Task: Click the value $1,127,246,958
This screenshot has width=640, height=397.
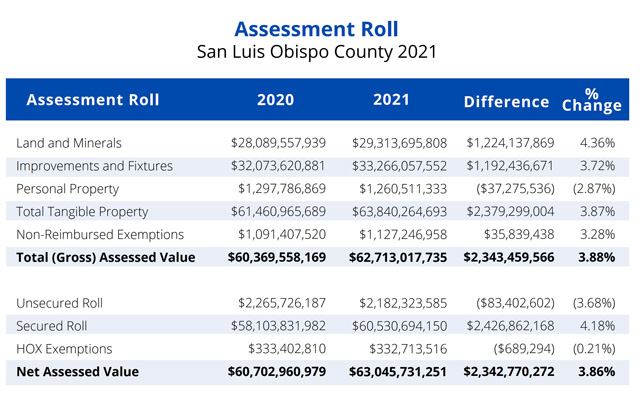Action: click(x=403, y=234)
